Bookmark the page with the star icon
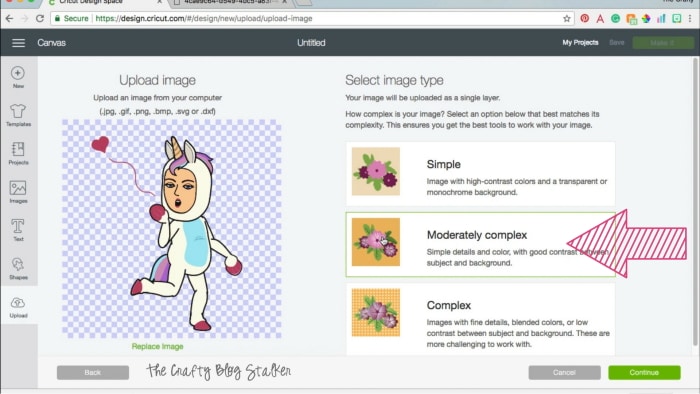Screen dimensions: 700x394 [567, 19]
